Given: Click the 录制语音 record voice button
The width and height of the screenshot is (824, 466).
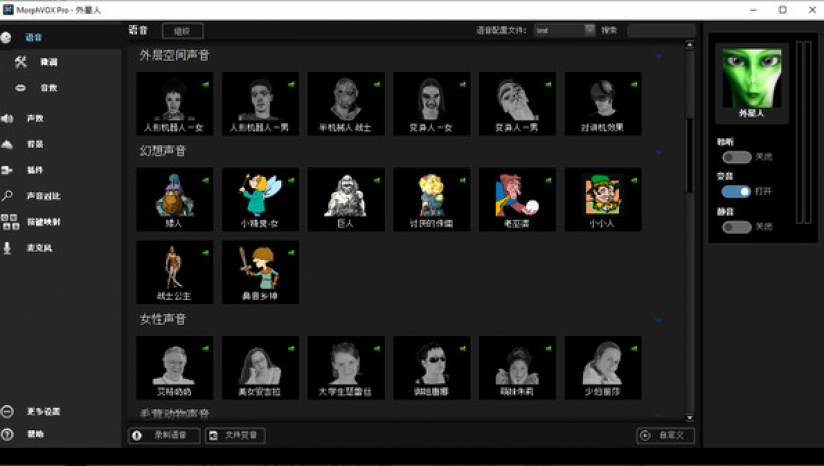Looking at the screenshot, I should click(x=164, y=436).
